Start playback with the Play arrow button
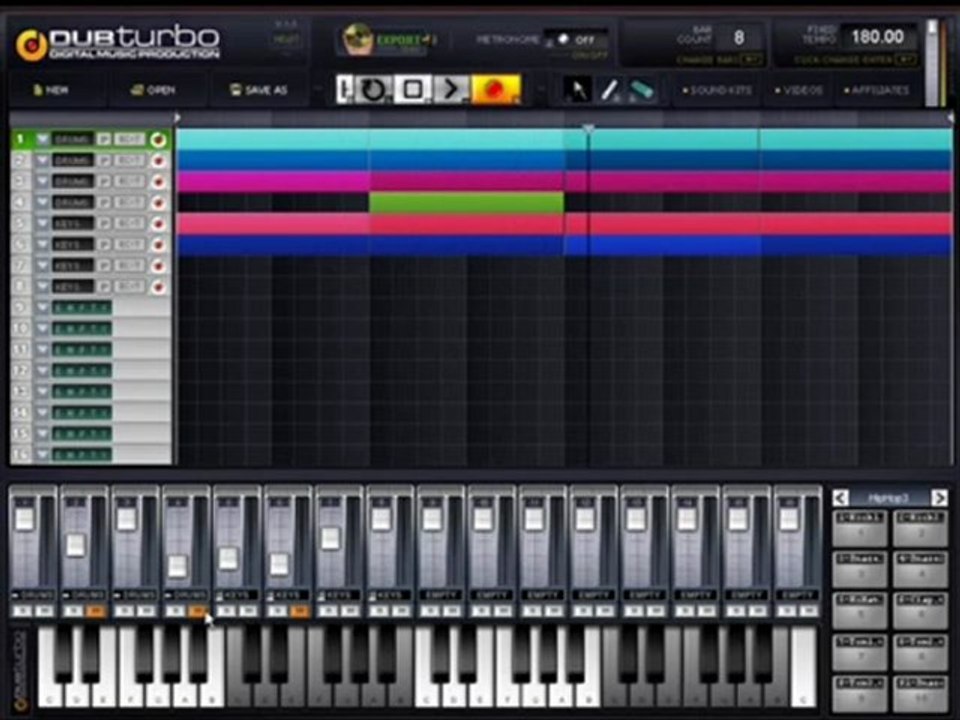The image size is (960, 720). coord(451,89)
